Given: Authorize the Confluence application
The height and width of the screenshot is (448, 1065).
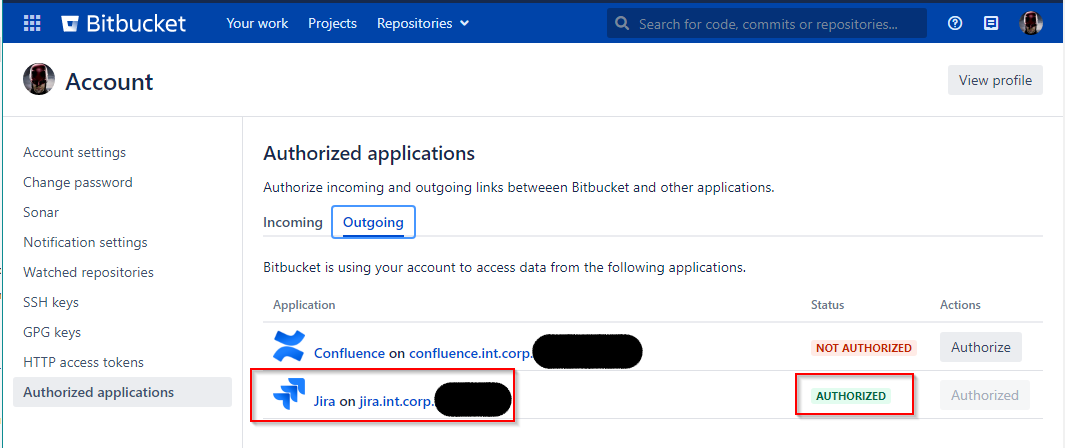Looking at the screenshot, I should point(980,347).
